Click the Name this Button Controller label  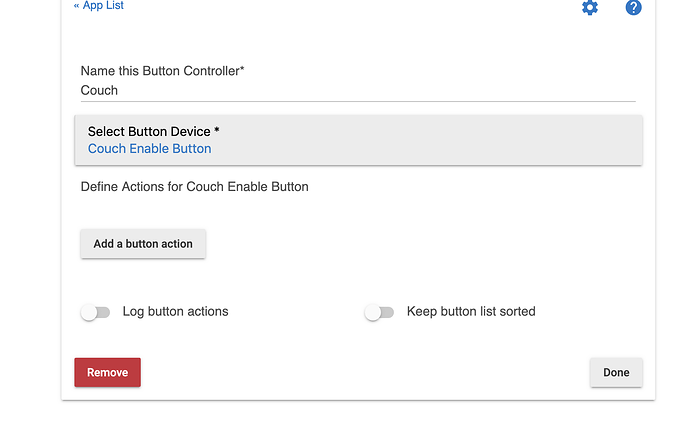pyautogui.click(x=162, y=71)
